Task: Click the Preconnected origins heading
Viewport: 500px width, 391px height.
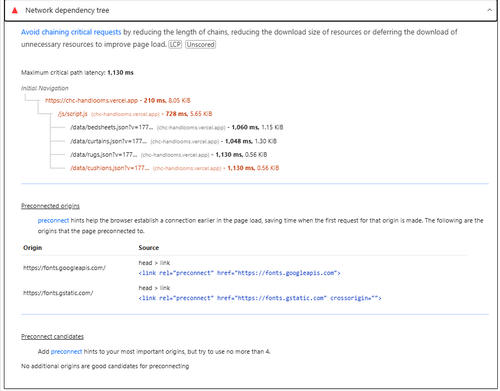Action: coord(50,206)
